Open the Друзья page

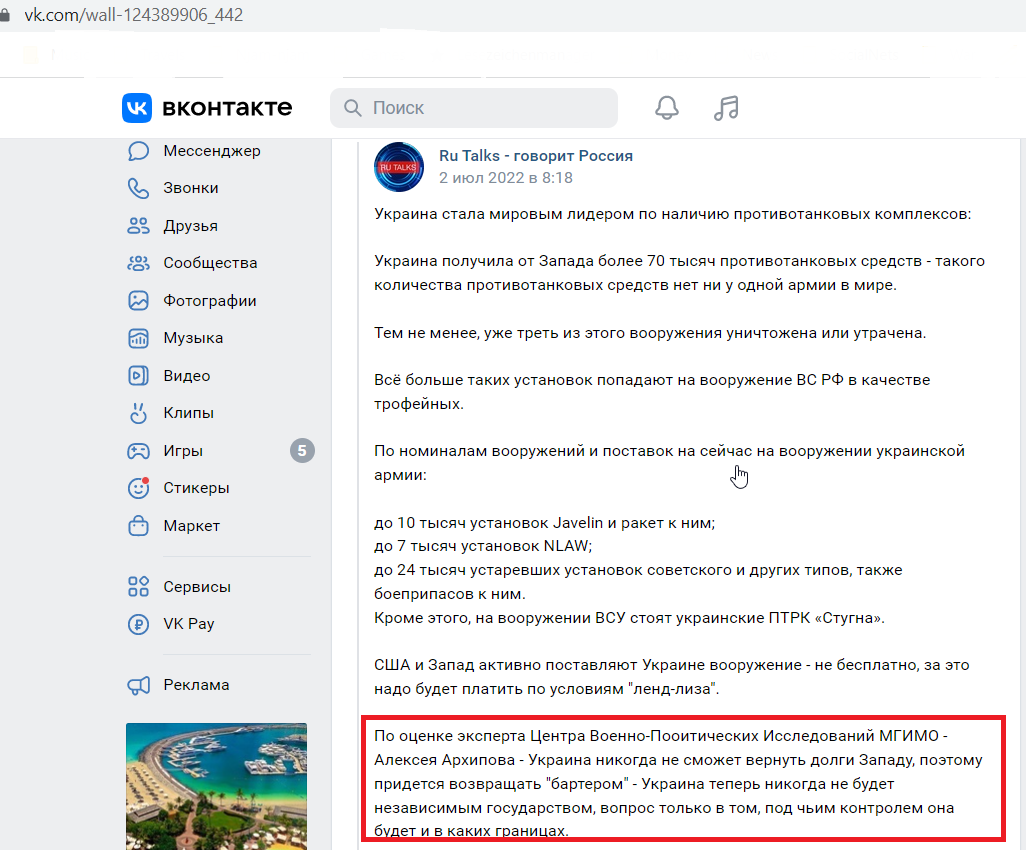pyautogui.click(x=190, y=226)
